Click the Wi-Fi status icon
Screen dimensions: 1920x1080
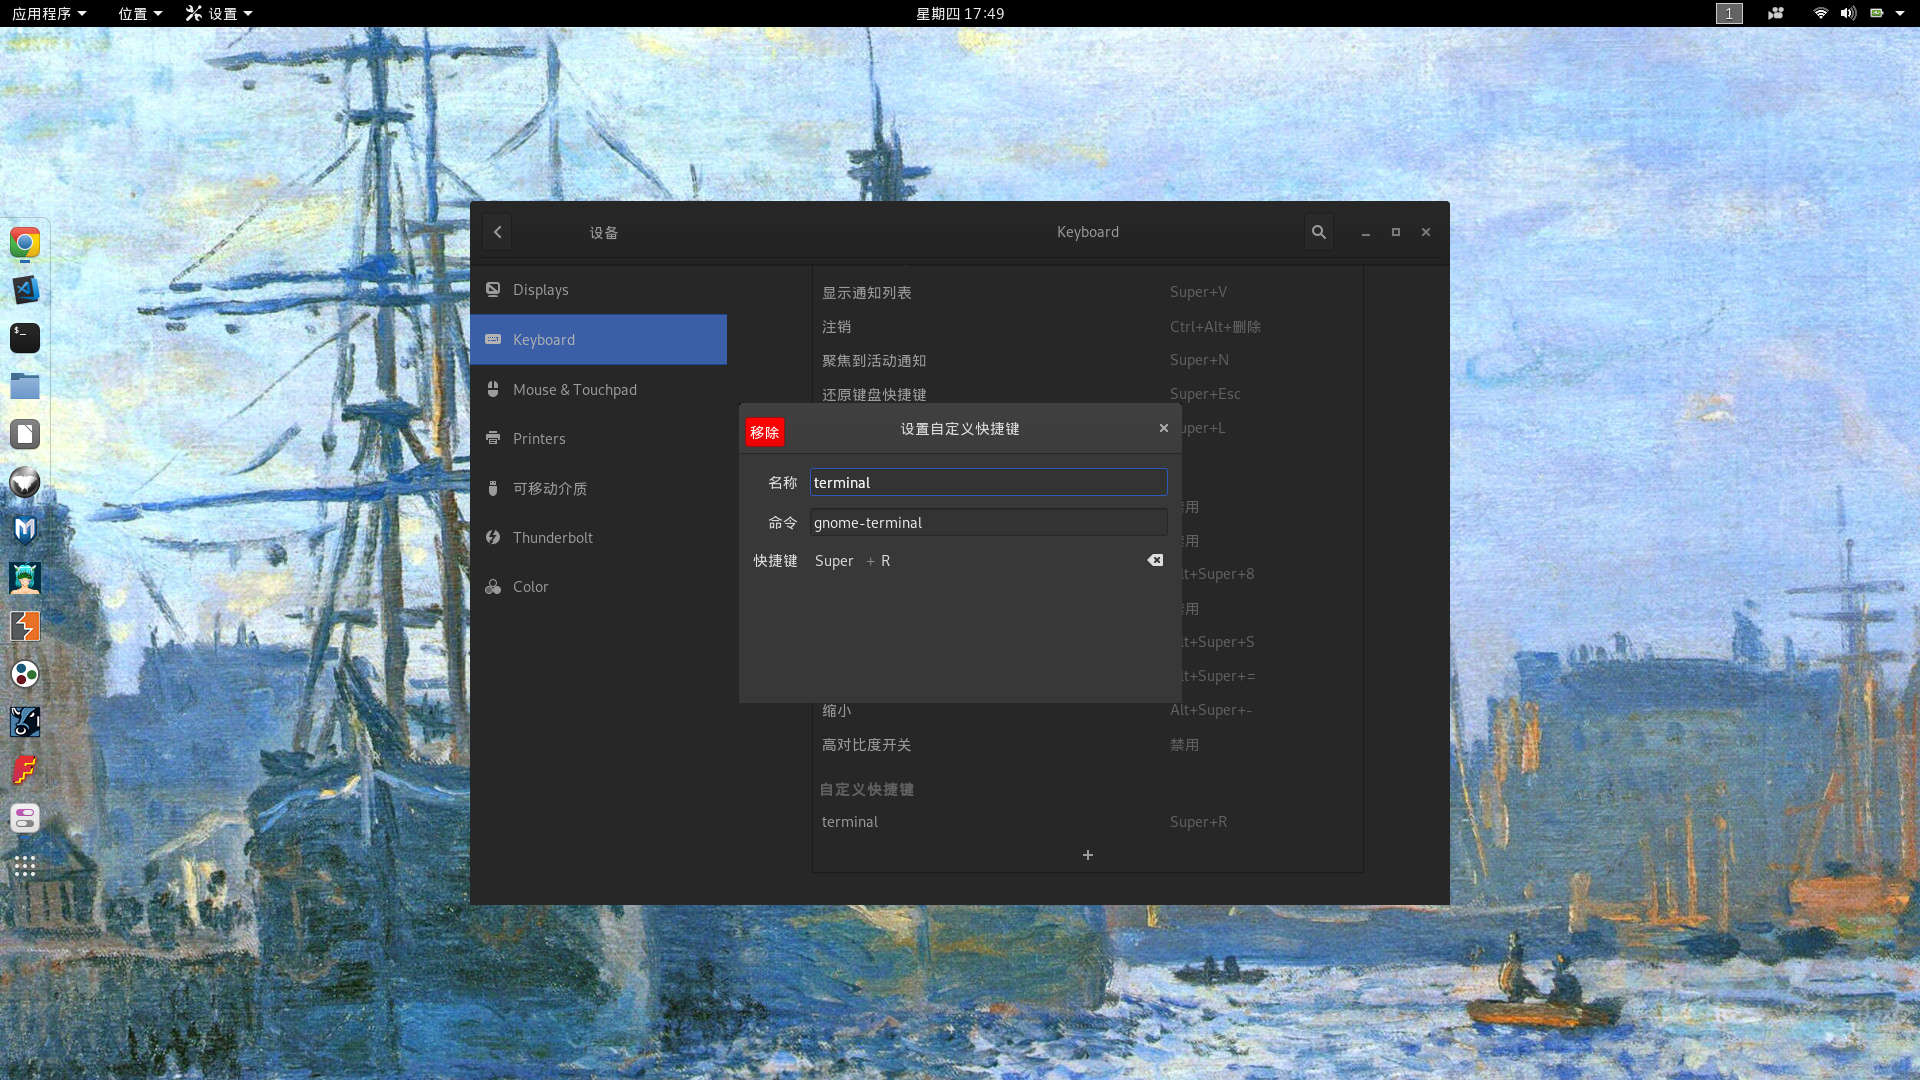1820,13
